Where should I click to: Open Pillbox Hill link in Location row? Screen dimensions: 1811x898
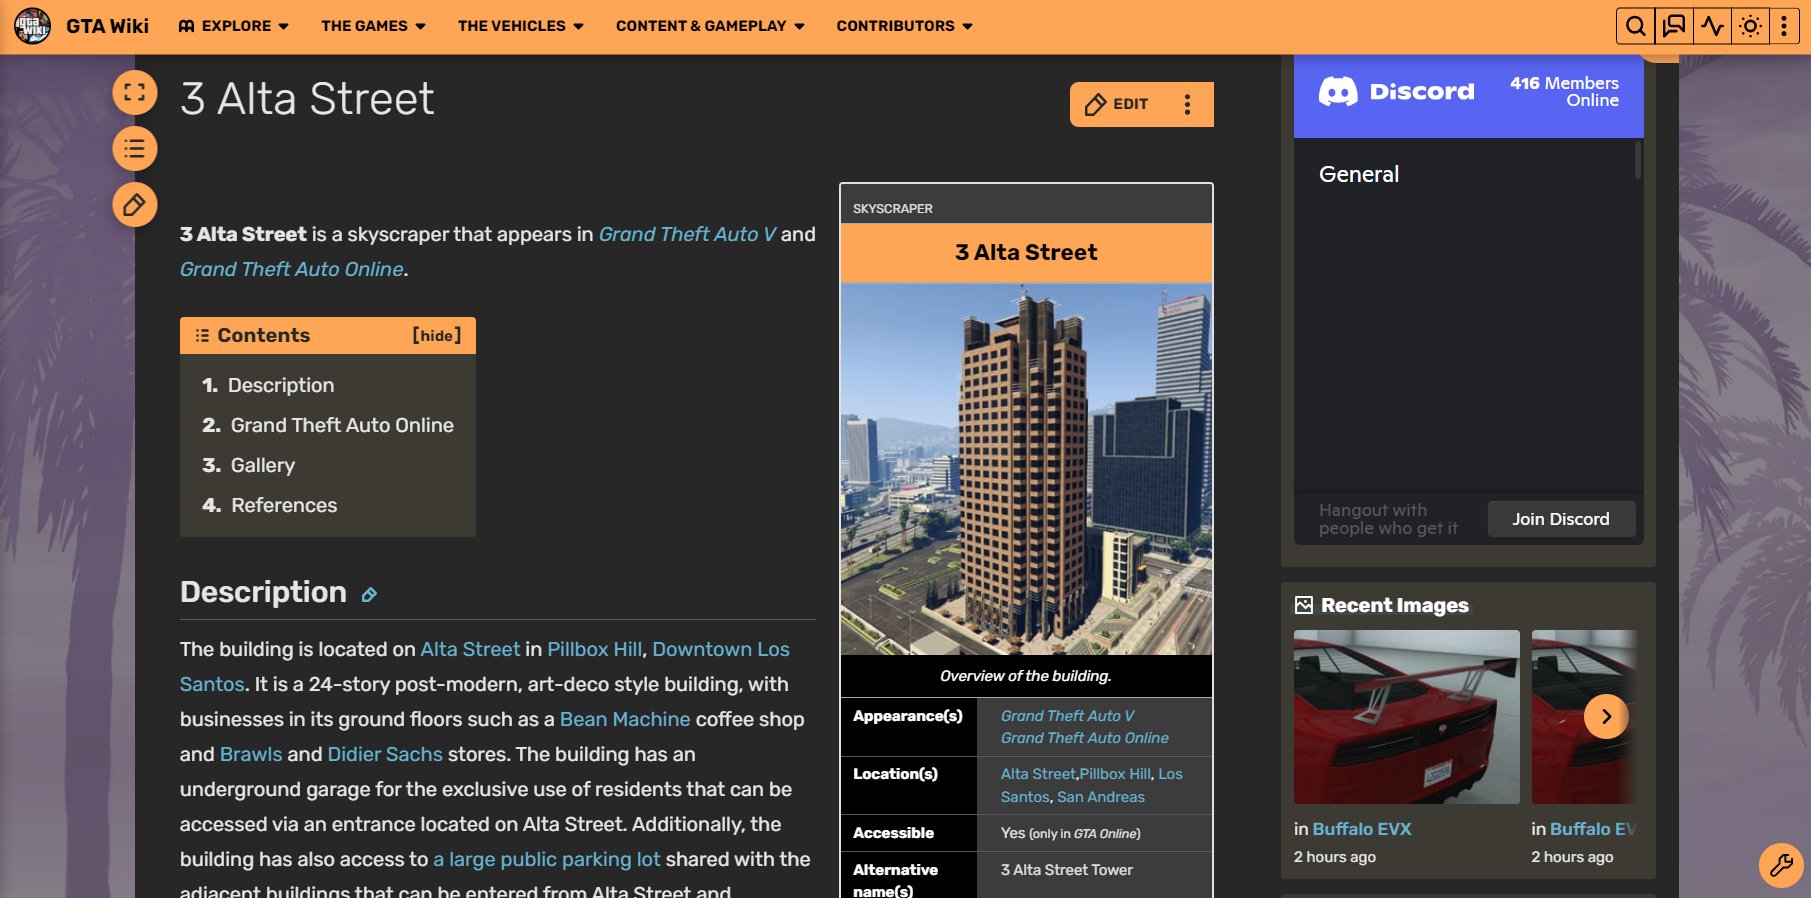1115,774
